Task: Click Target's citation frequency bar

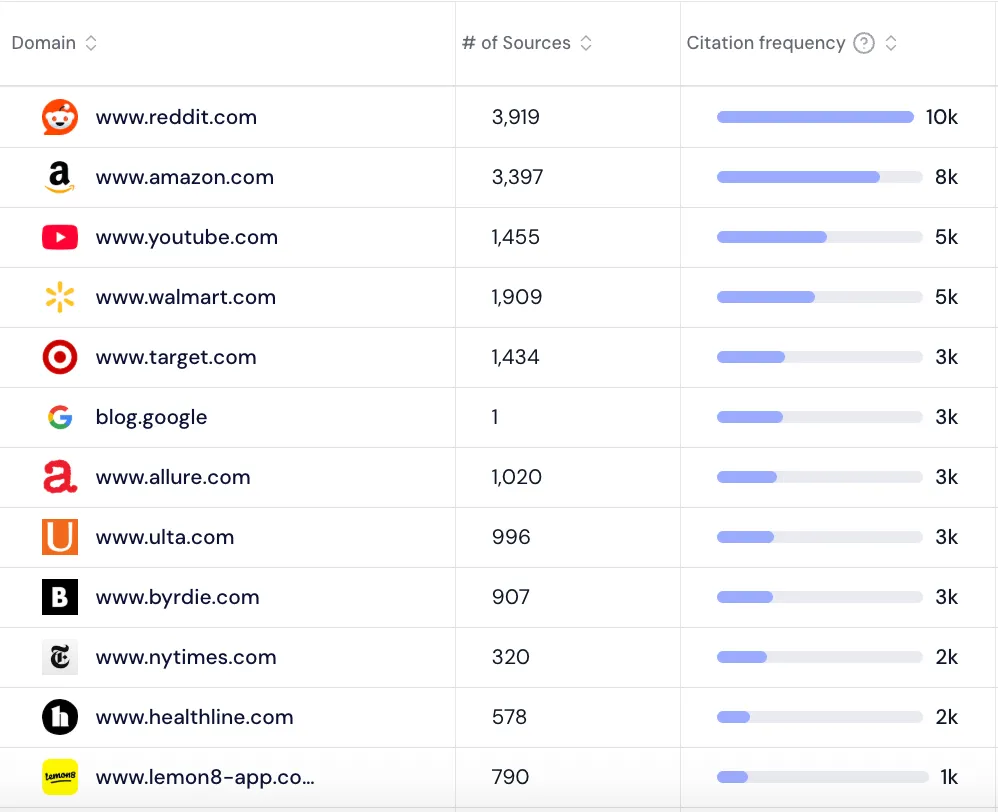Action: pos(820,358)
